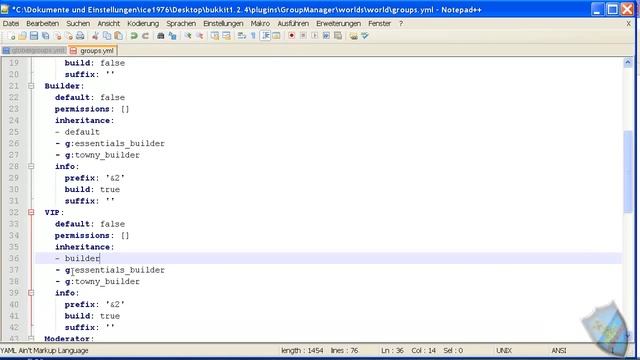640x360 pixels.
Task: Click the Paste clipboard icon
Action: (x=118, y=36)
